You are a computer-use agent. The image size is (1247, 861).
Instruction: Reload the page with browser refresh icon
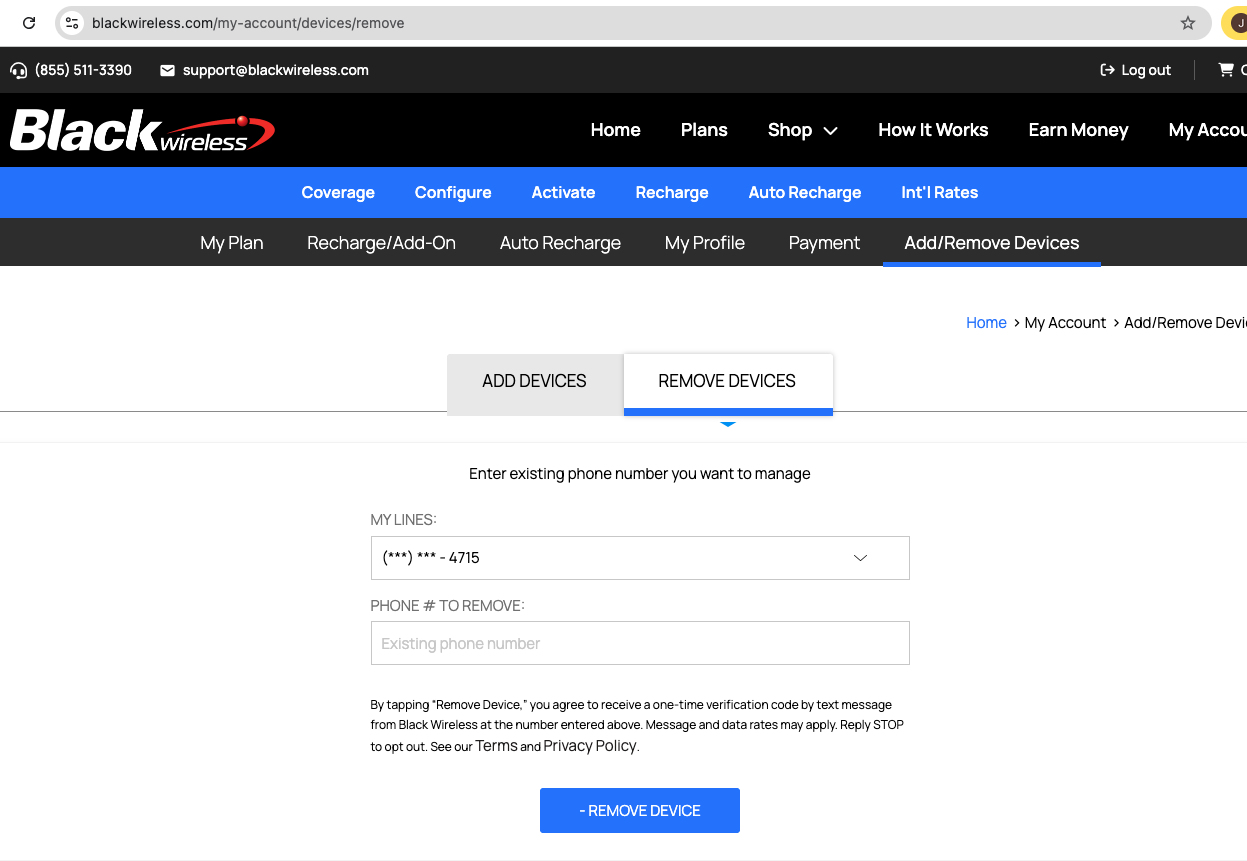pyautogui.click(x=29, y=22)
